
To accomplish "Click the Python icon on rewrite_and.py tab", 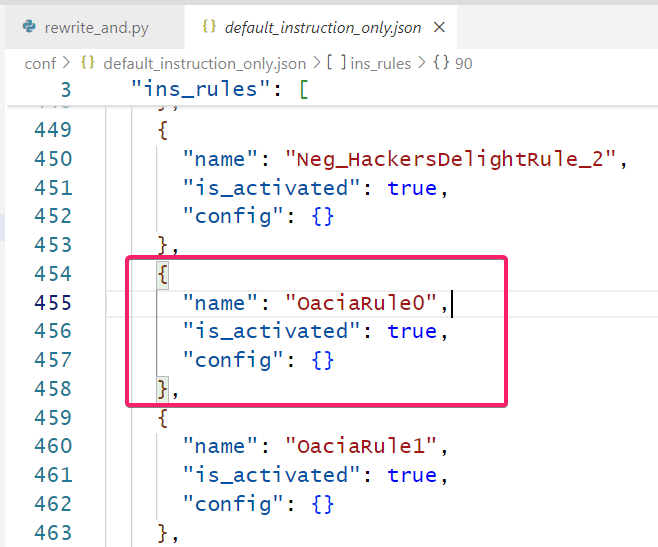I will pos(27,27).
